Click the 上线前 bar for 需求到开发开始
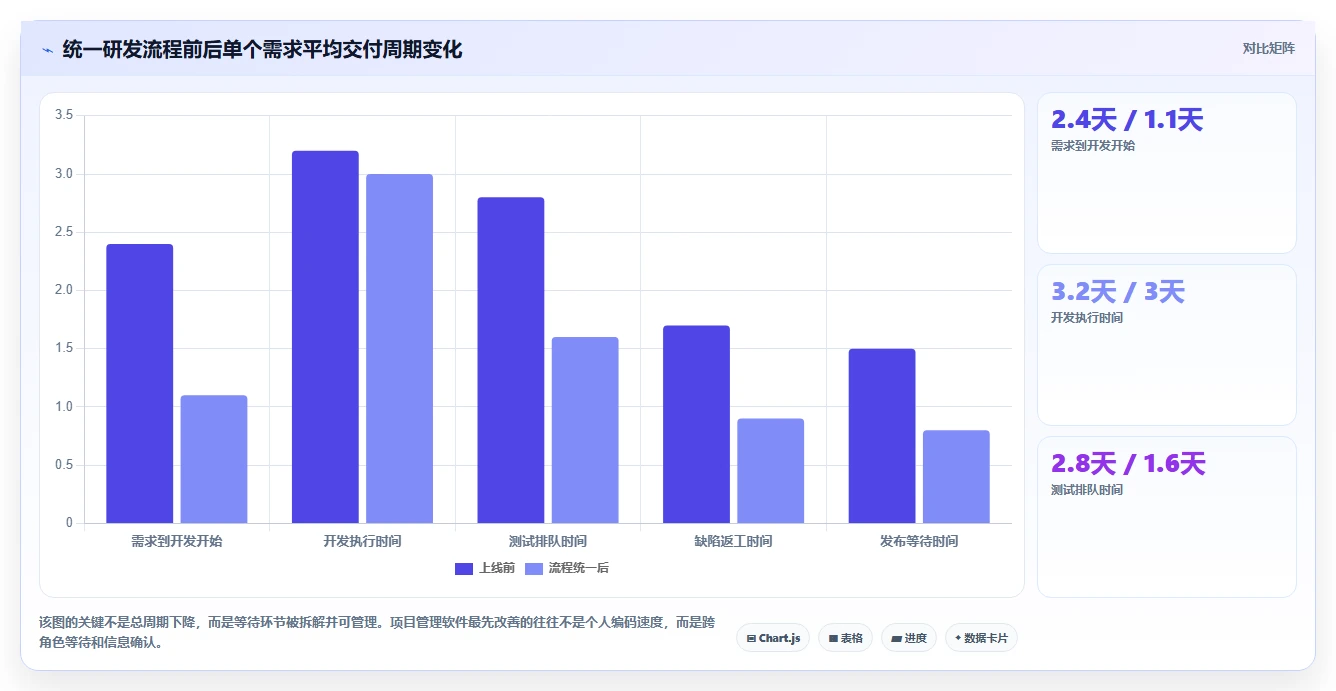Screen dimensions: 1336x691 coord(140,384)
